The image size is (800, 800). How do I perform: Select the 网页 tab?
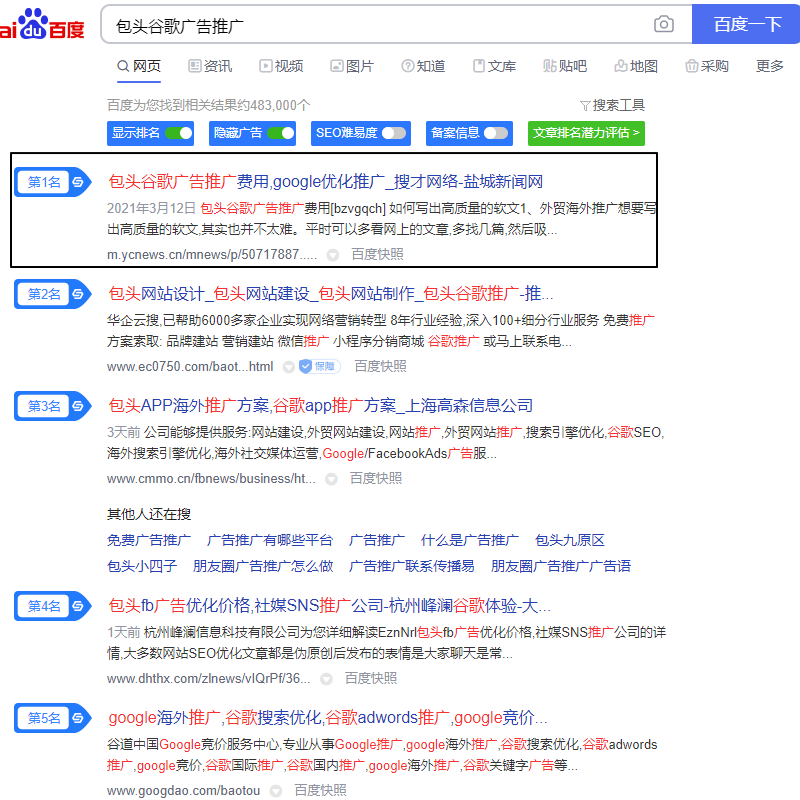pyautogui.click(x=139, y=66)
